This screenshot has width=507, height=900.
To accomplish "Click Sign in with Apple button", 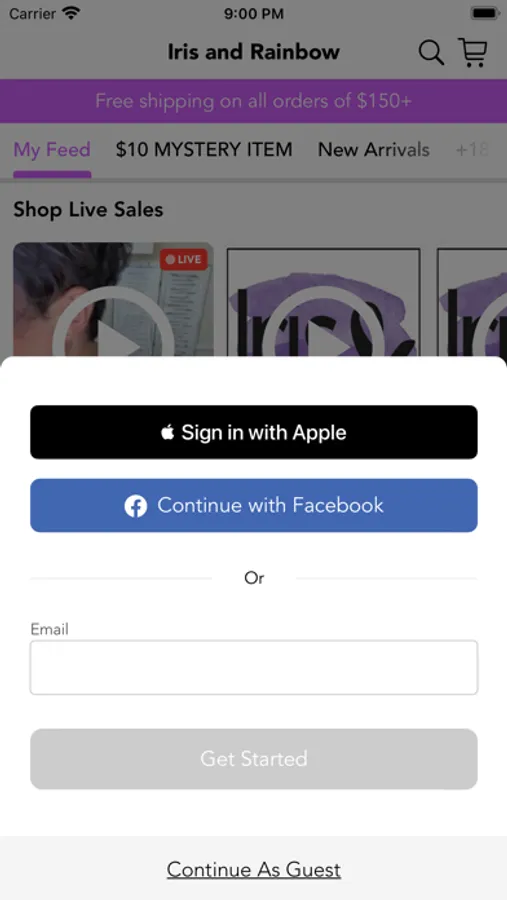I will point(254,432).
